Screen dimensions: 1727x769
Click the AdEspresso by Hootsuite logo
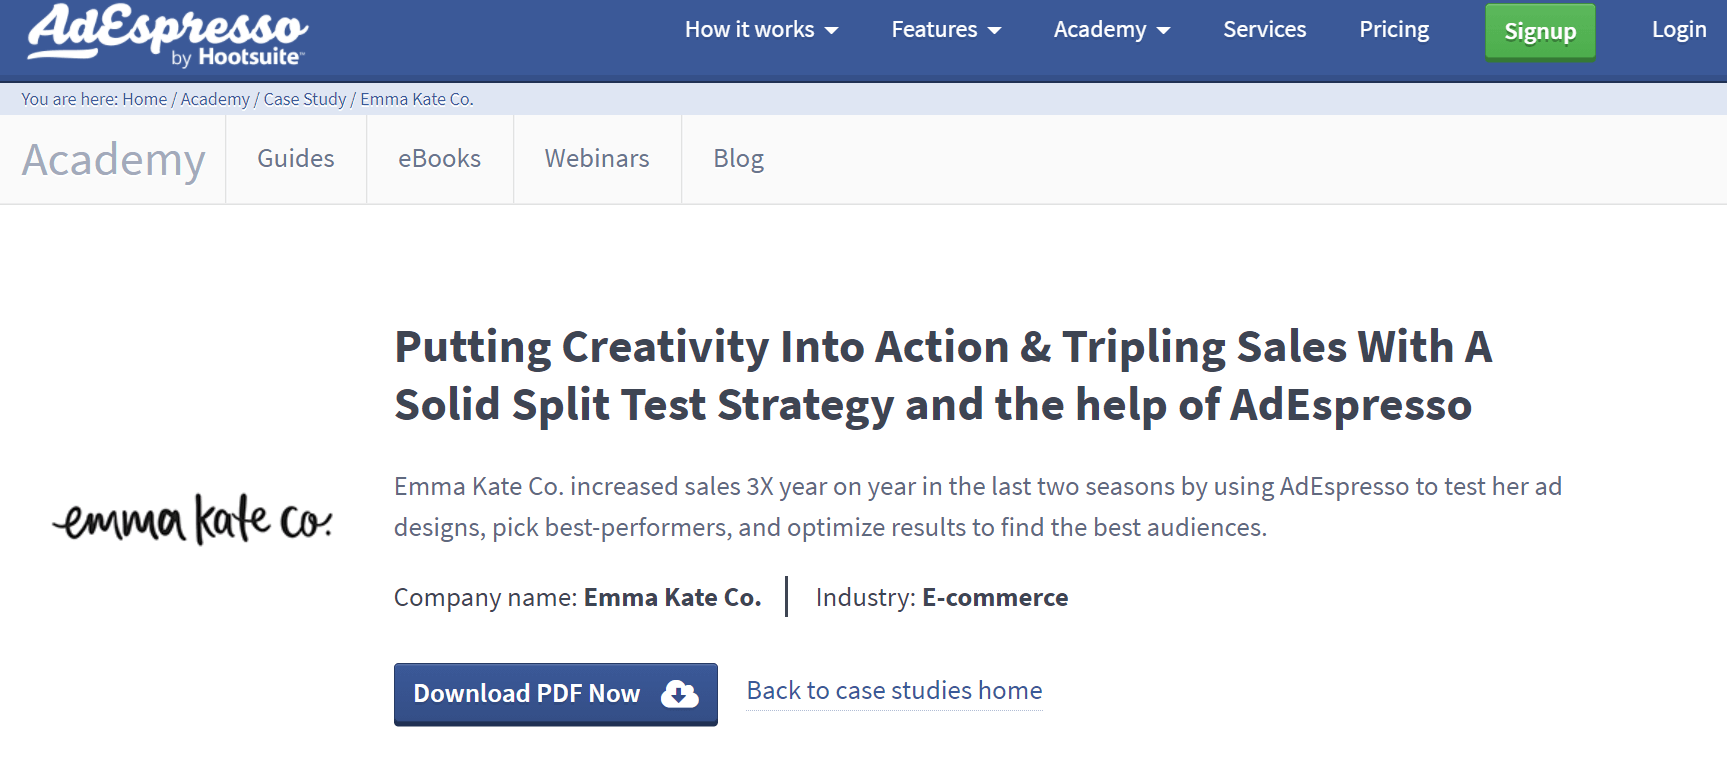pos(168,36)
